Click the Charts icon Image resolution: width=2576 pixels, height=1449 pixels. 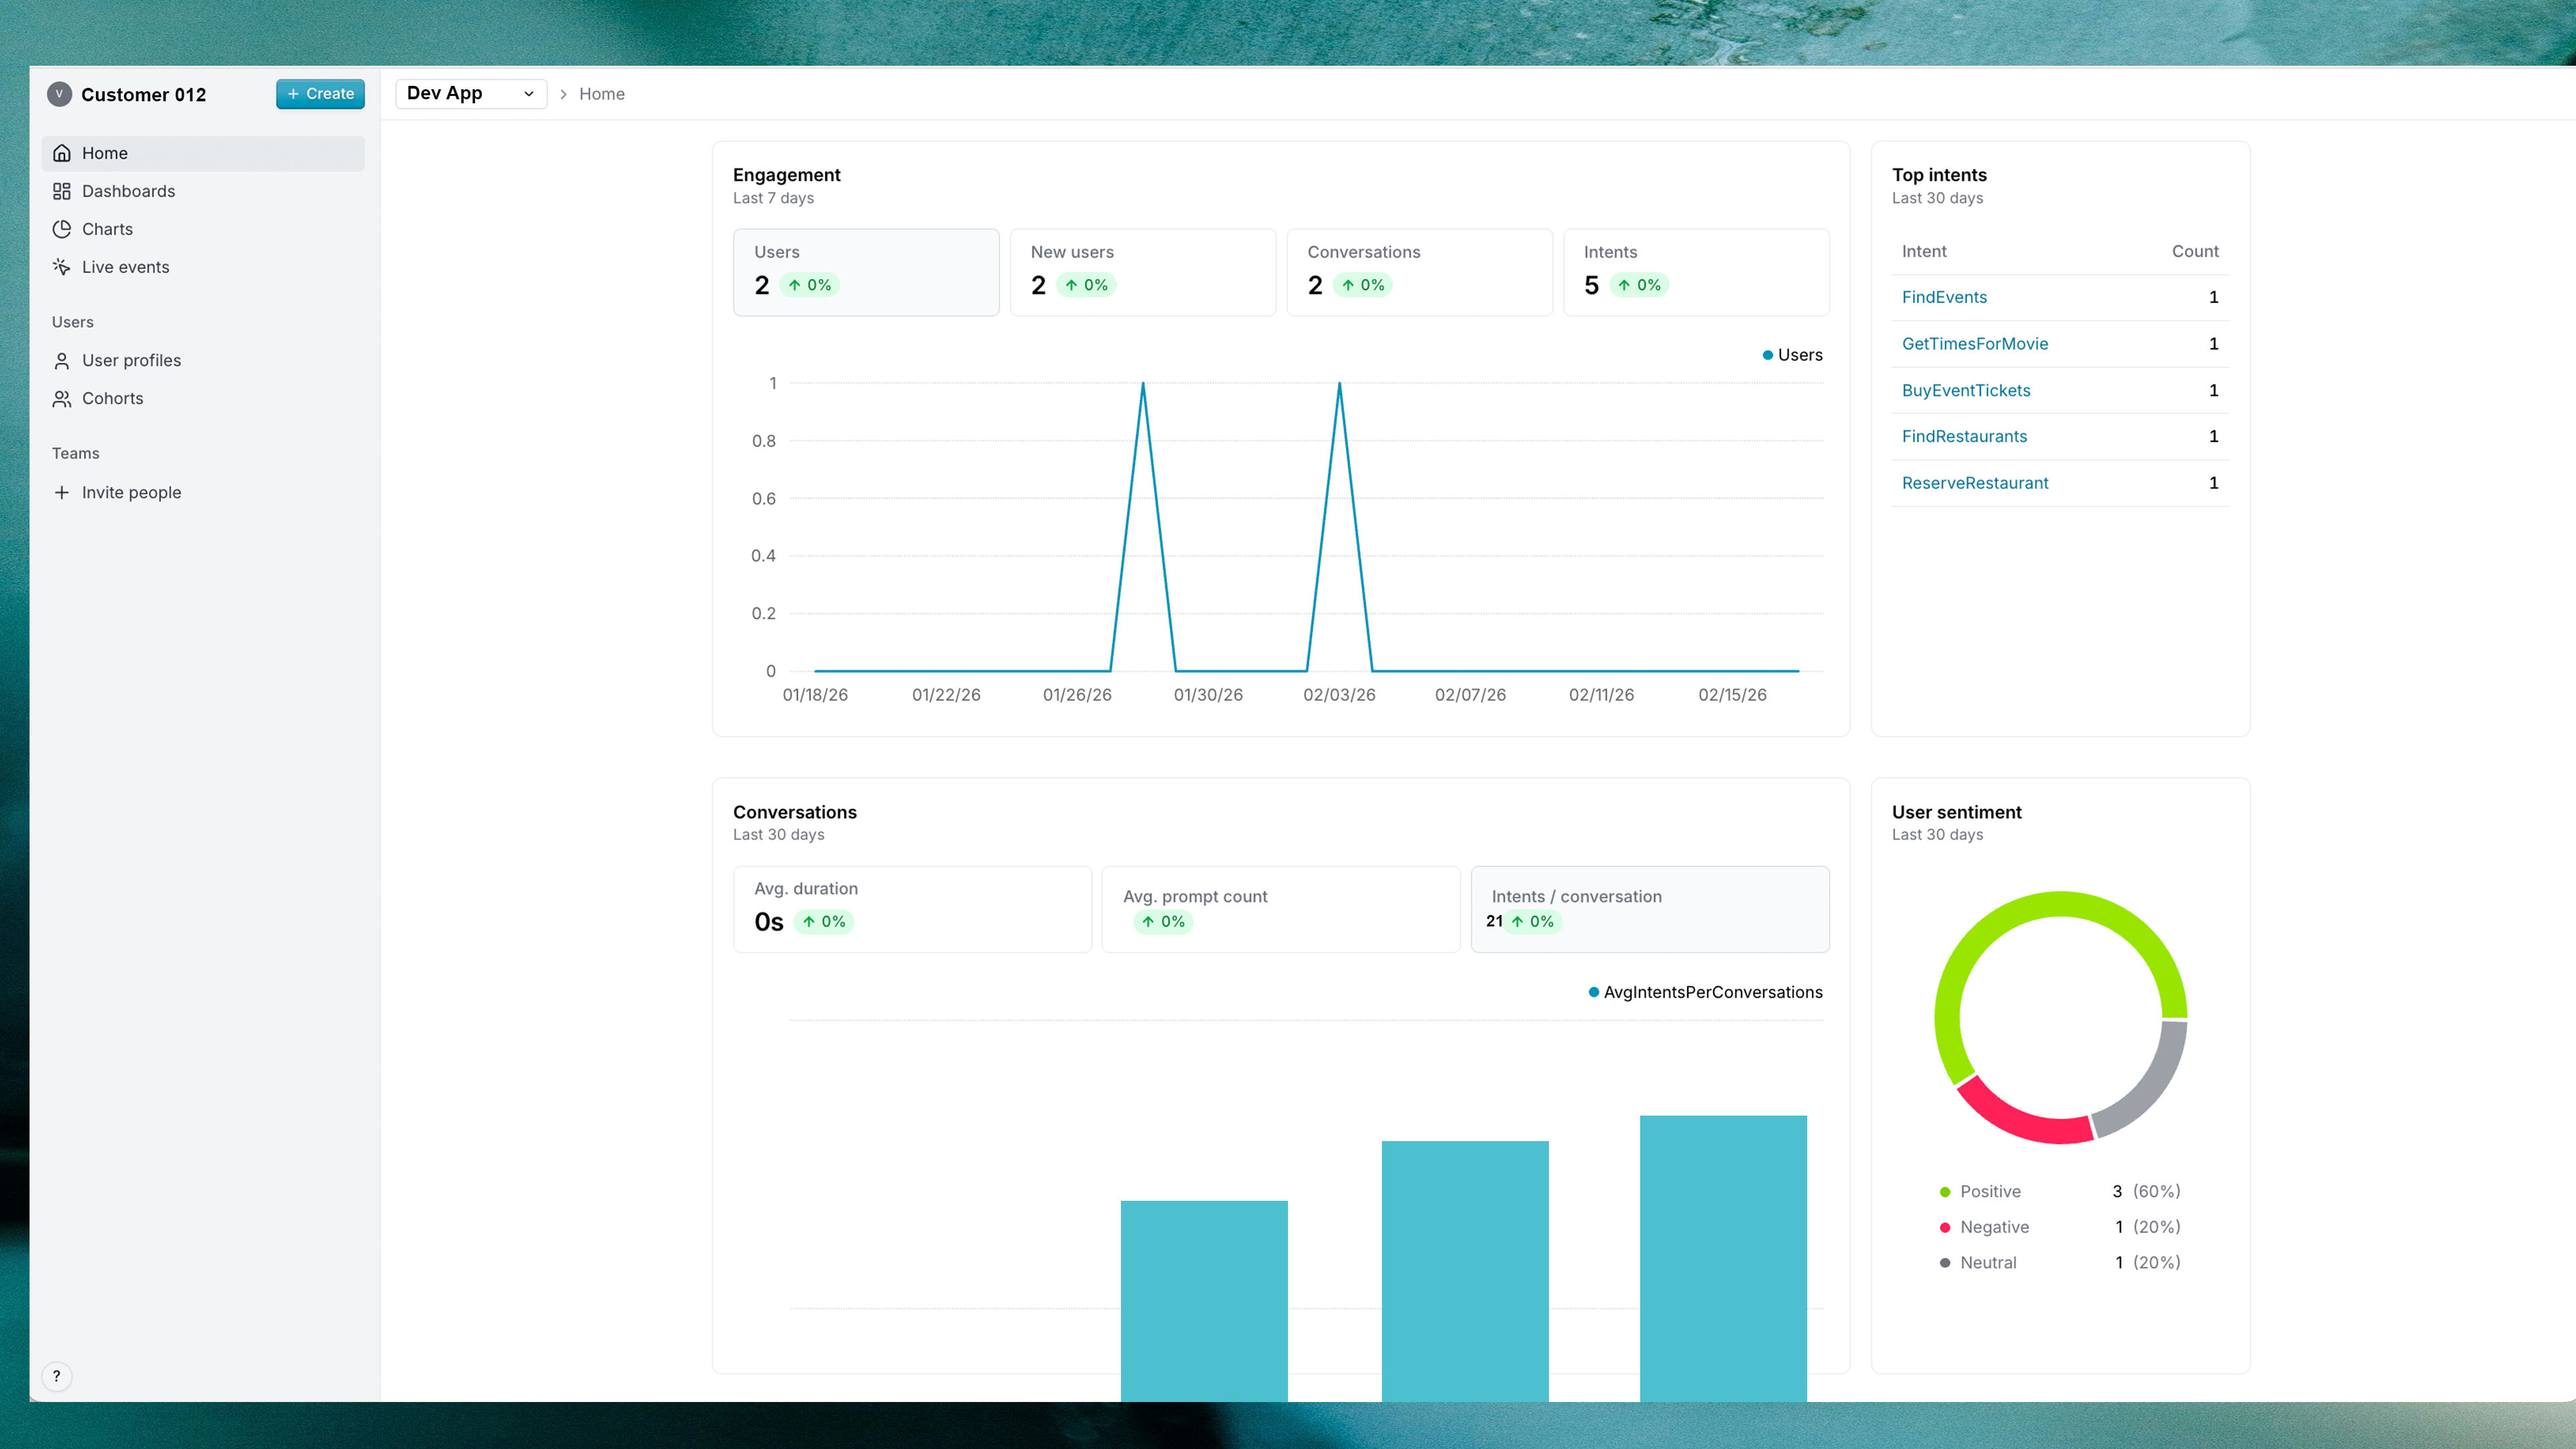tap(62, 228)
